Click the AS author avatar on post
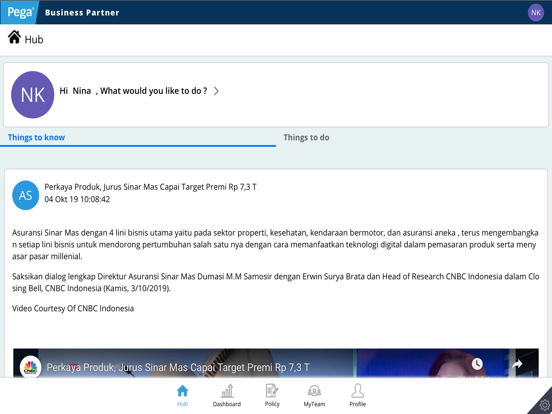 pos(25,195)
